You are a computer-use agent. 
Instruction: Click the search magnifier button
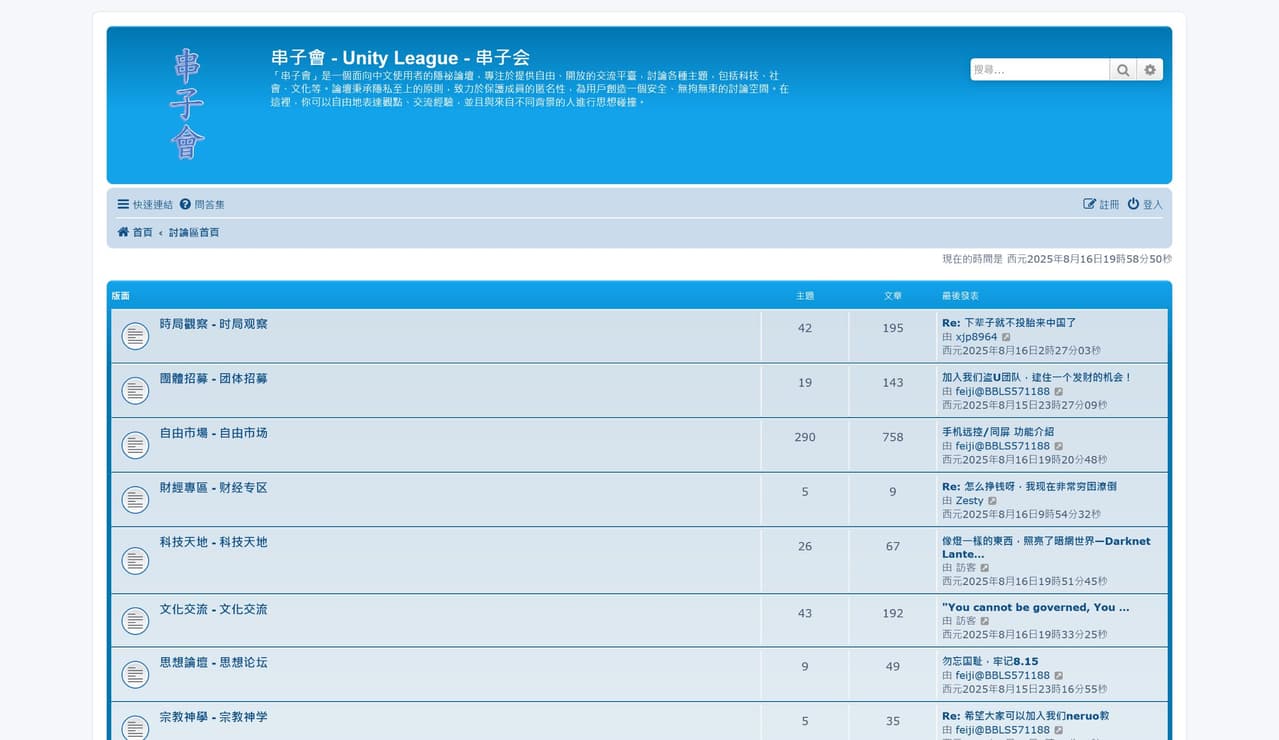pos(1123,70)
